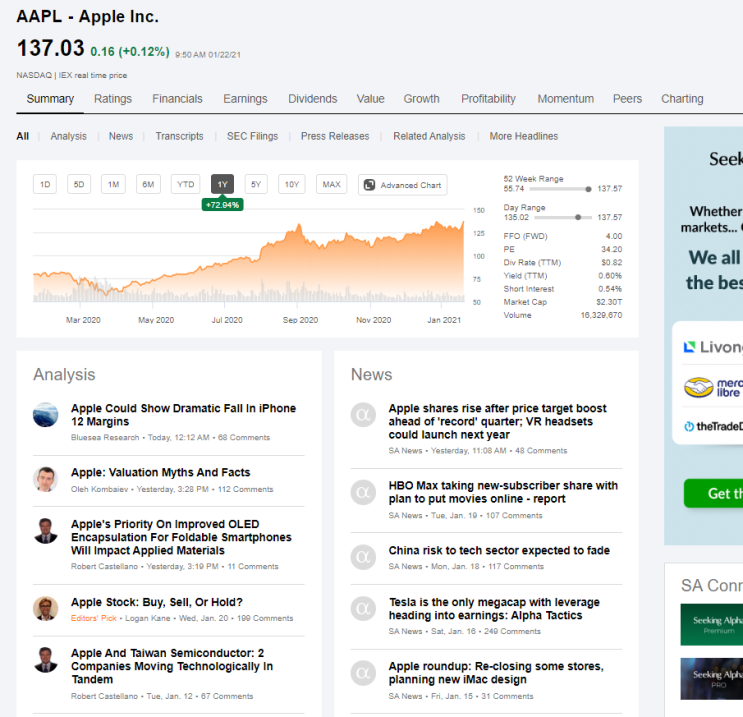This screenshot has width=743, height=717.
Task: Click alpha icon beside Apple shares rise news
Action: click(x=363, y=415)
